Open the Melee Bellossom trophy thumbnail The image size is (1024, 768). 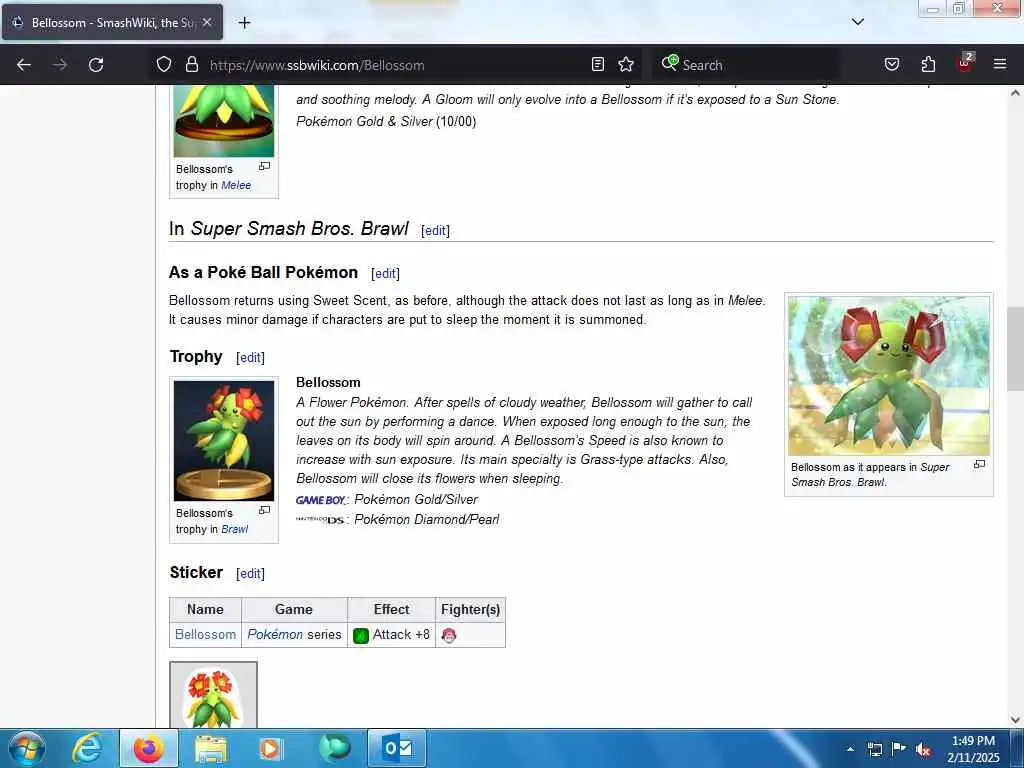(224, 121)
